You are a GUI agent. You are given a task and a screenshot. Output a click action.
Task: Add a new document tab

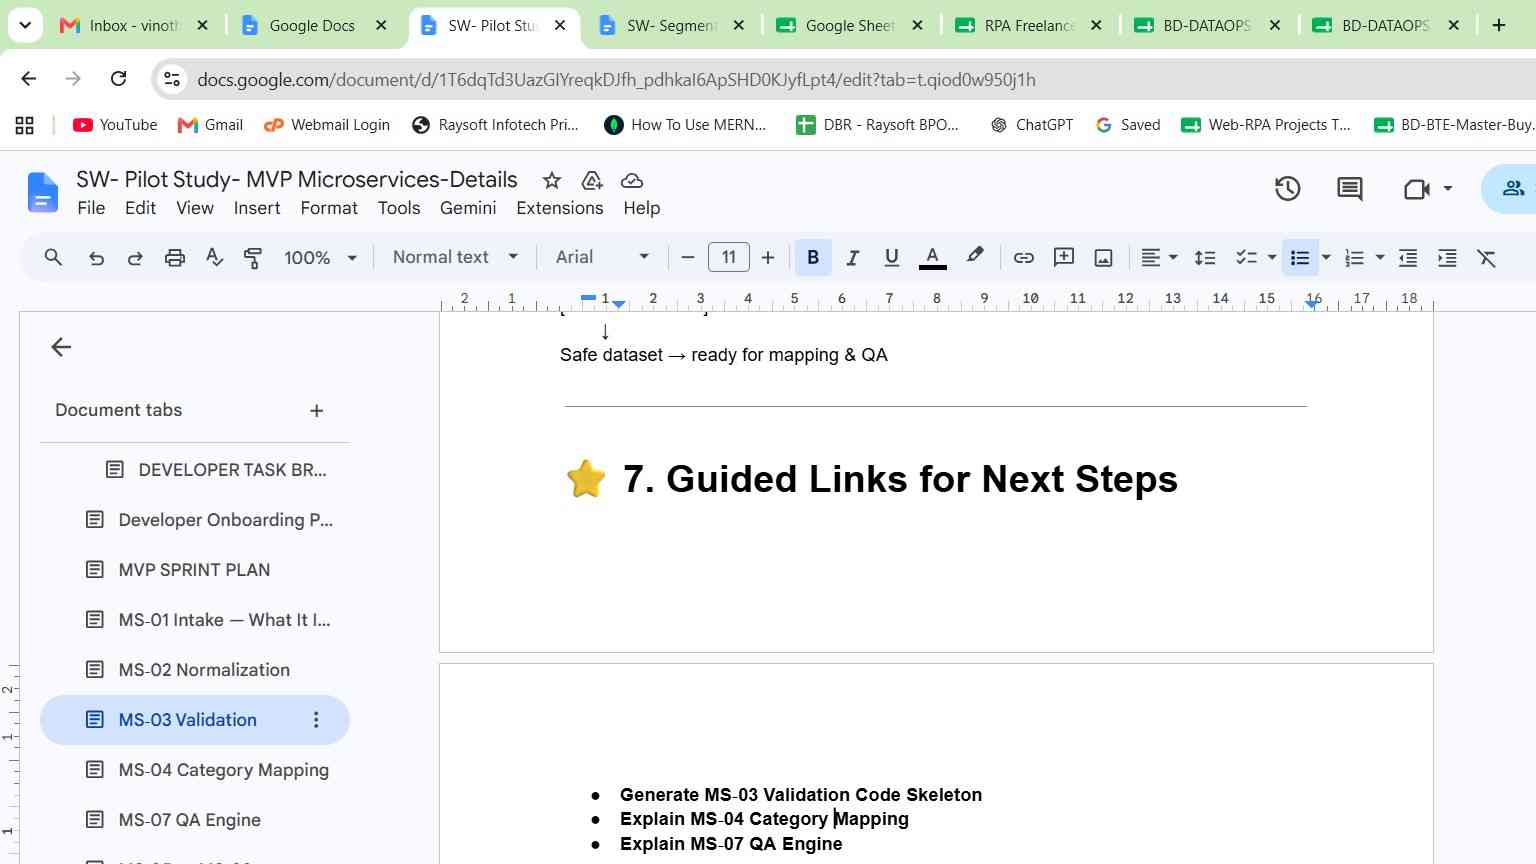tap(316, 410)
